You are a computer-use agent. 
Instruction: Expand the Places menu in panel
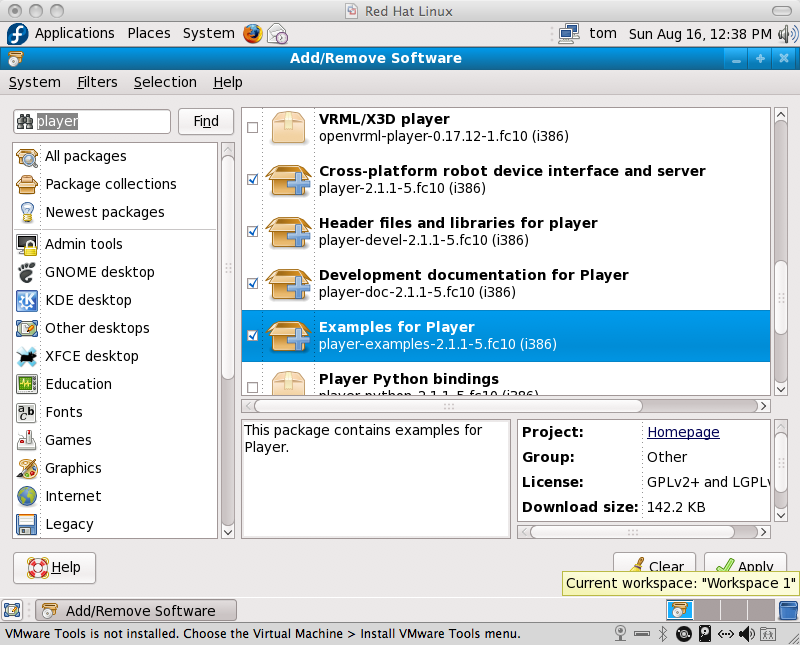point(149,33)
